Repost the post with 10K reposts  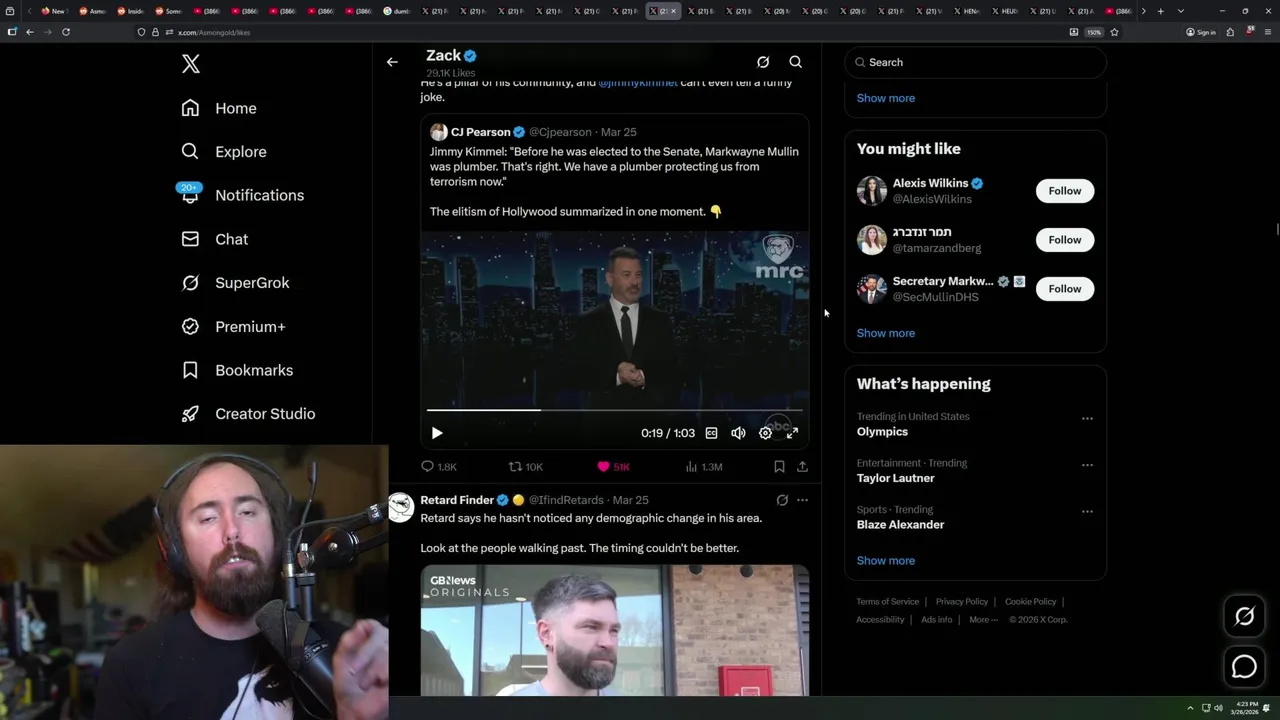point(526,467)
